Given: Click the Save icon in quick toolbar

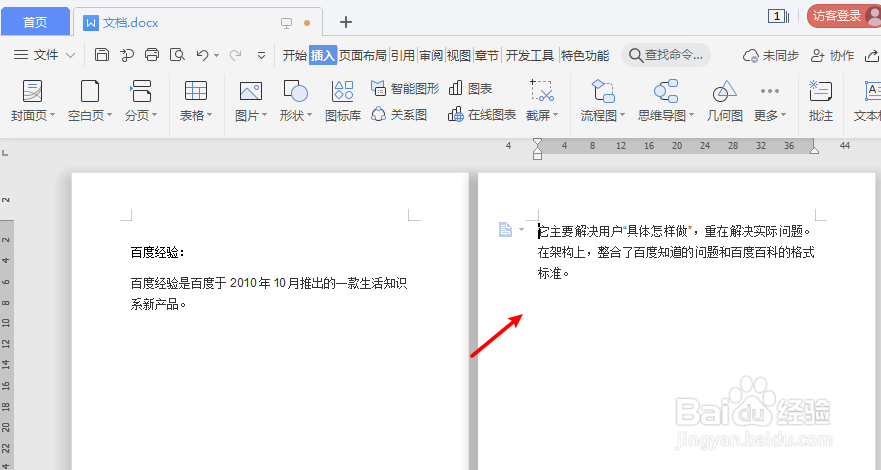Looking at the screenshot, I should 102,54.
